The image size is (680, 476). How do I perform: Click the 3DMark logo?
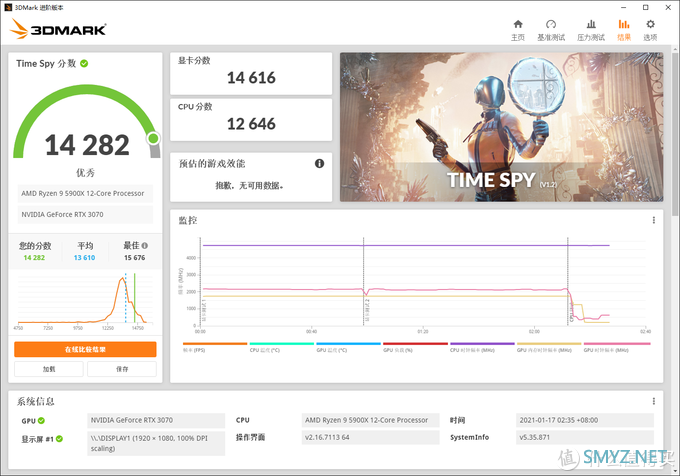coord(58,29)
